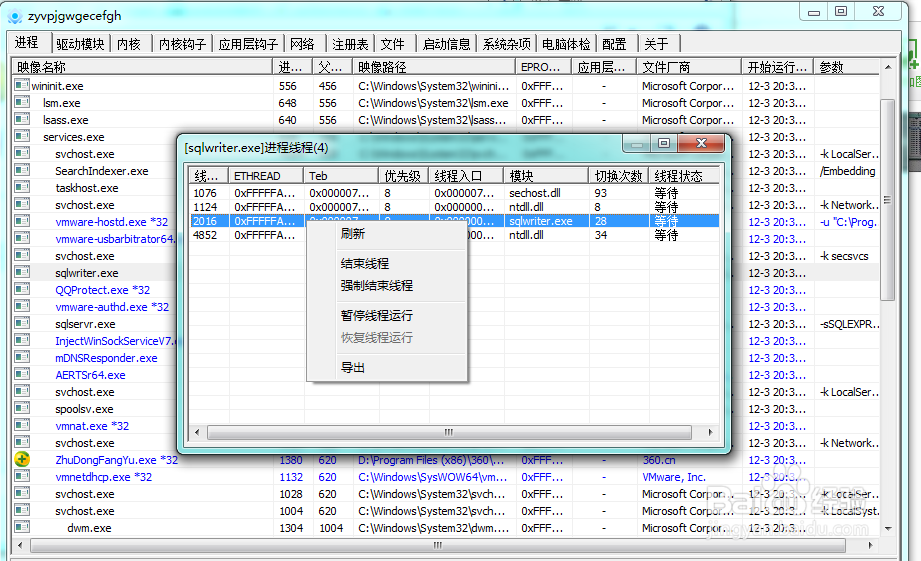Click the process icon beside vmnat.exe
Viewport: 921px width, 561px height.
(22, 426)
